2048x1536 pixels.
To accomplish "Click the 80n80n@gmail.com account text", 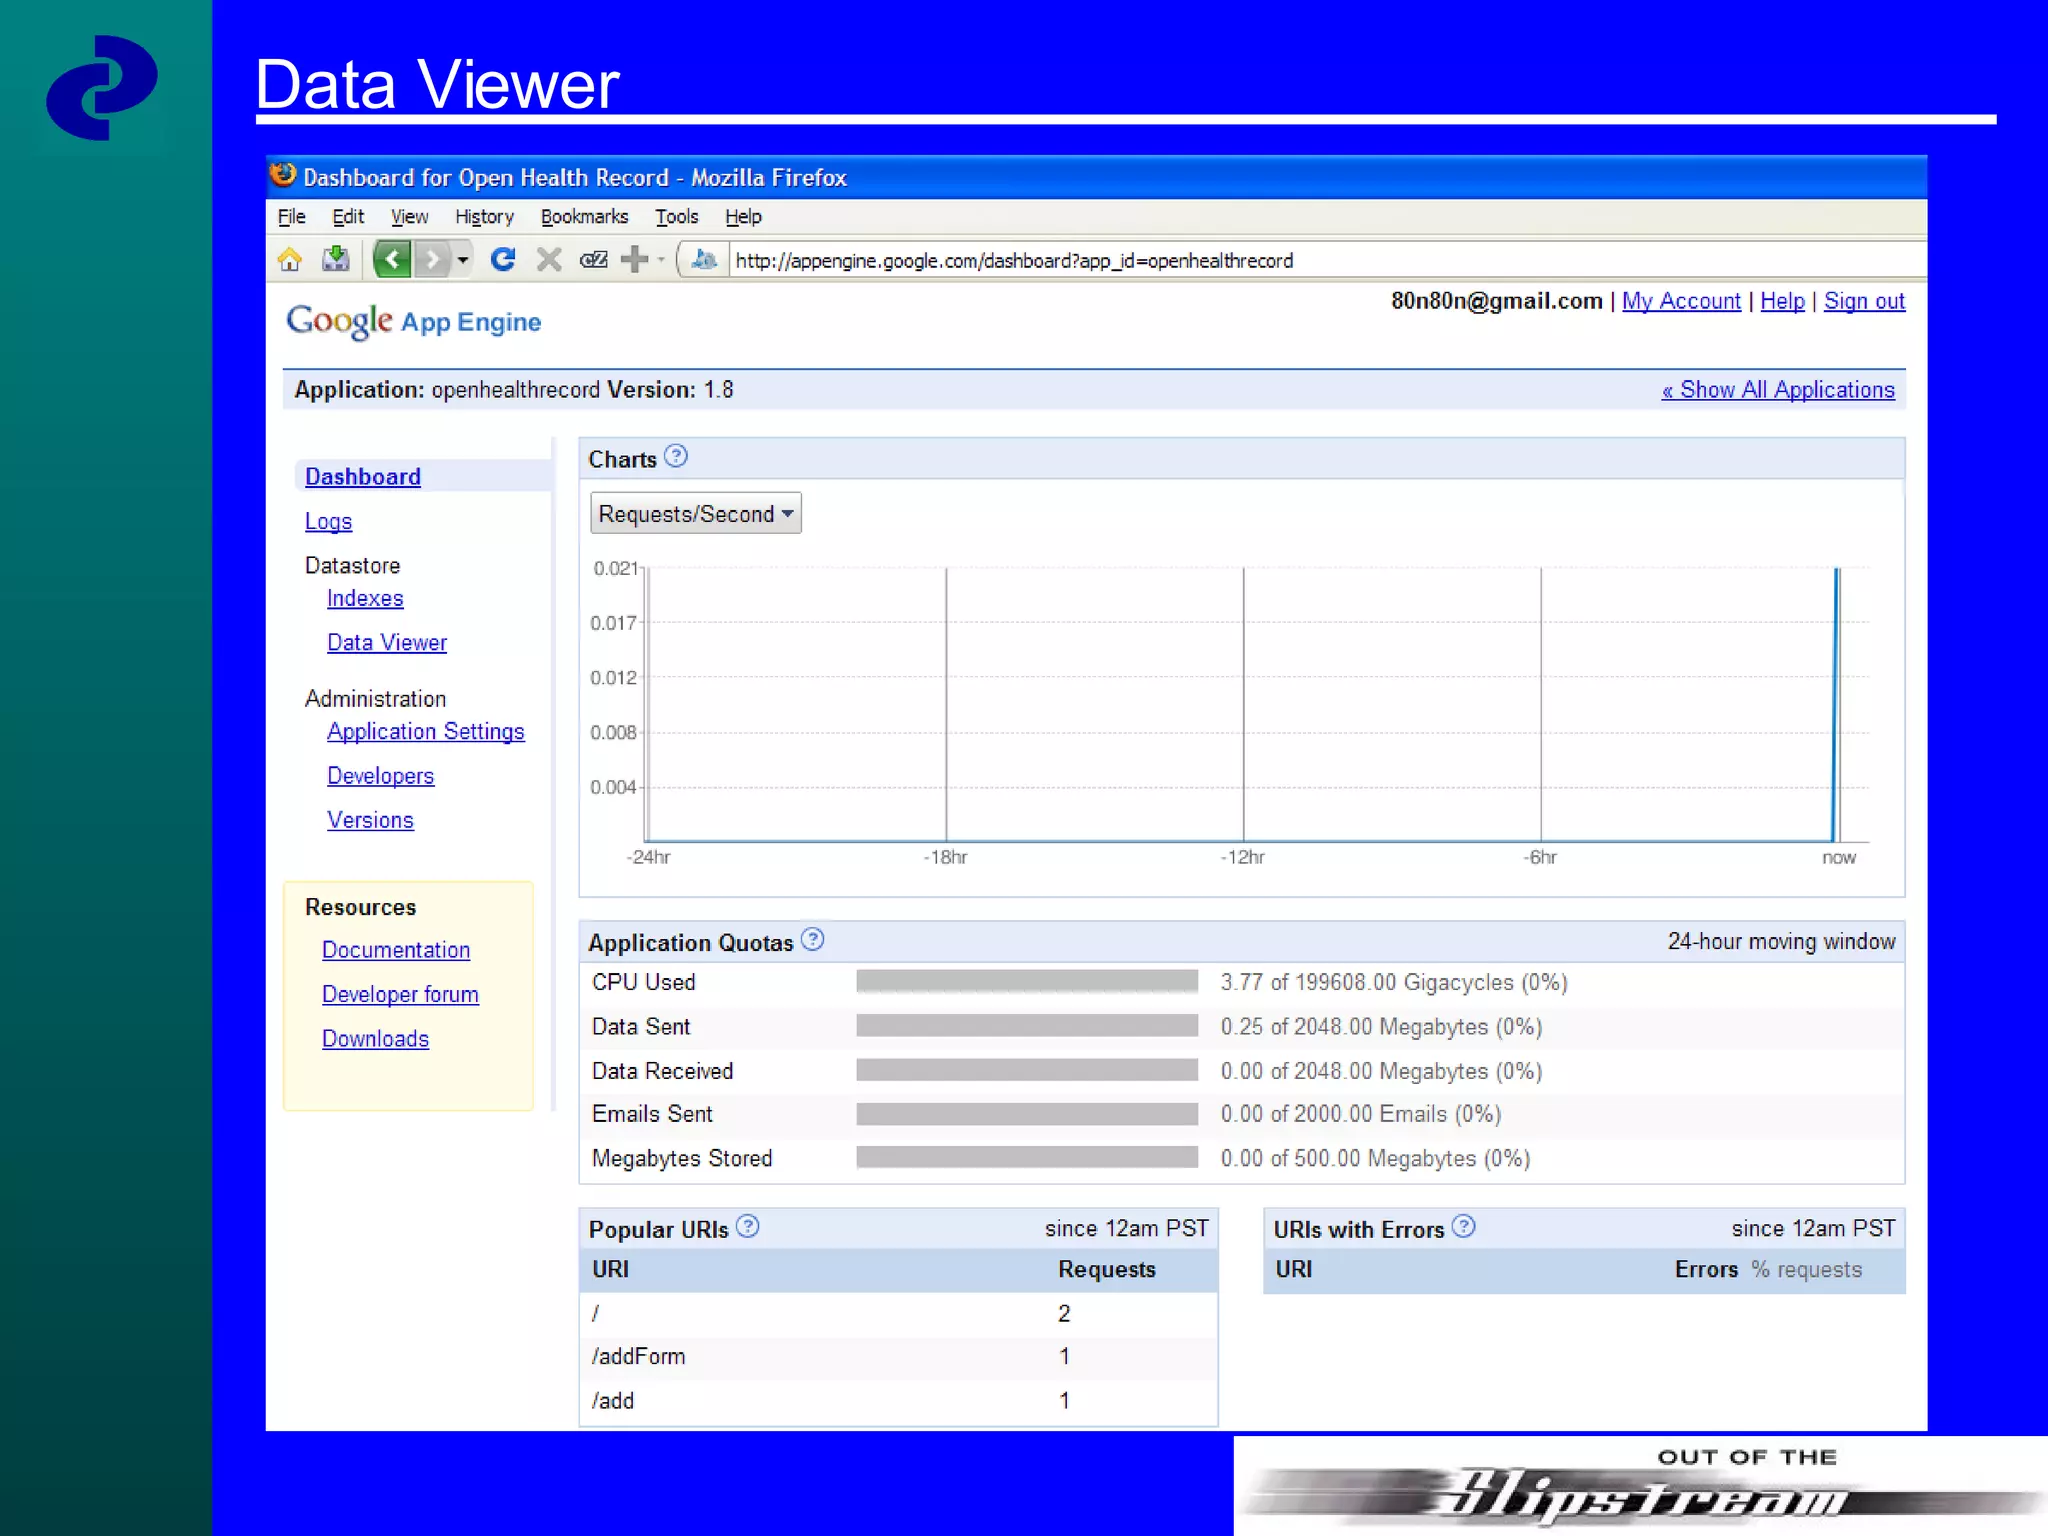I will click(x=1497, y=301).
